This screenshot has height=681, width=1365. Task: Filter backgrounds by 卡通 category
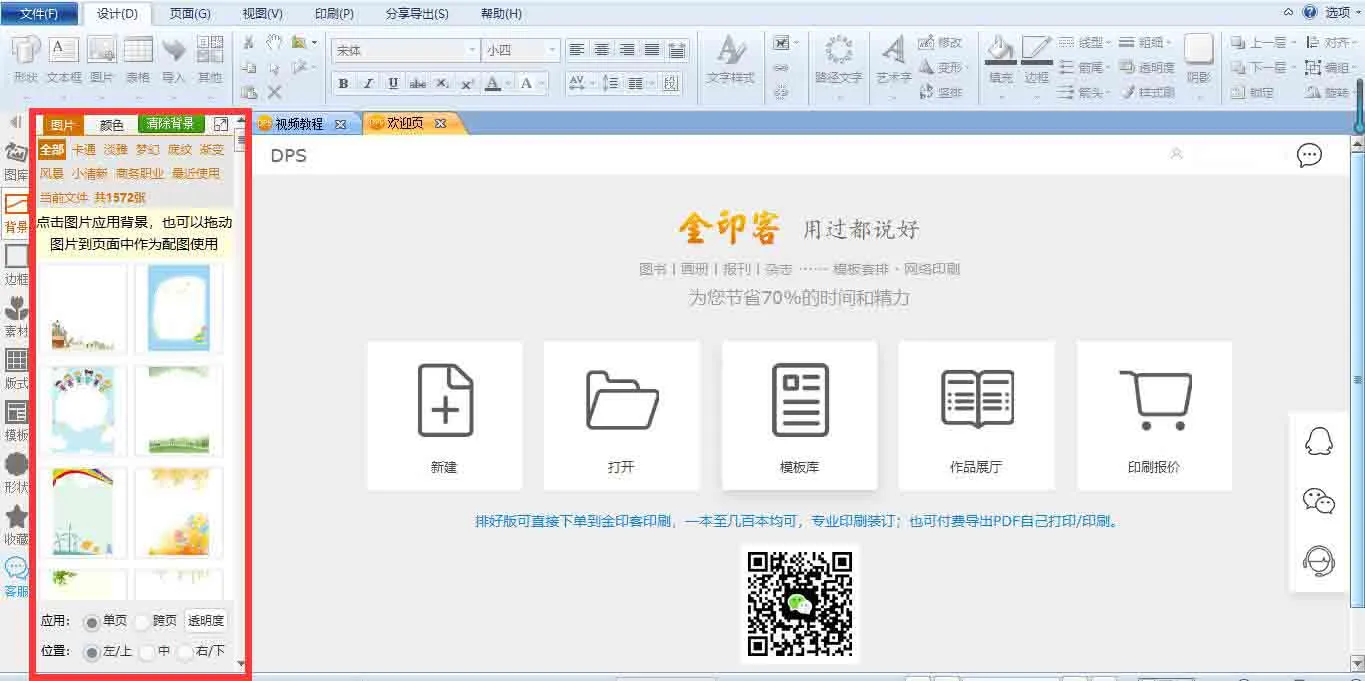83,149
